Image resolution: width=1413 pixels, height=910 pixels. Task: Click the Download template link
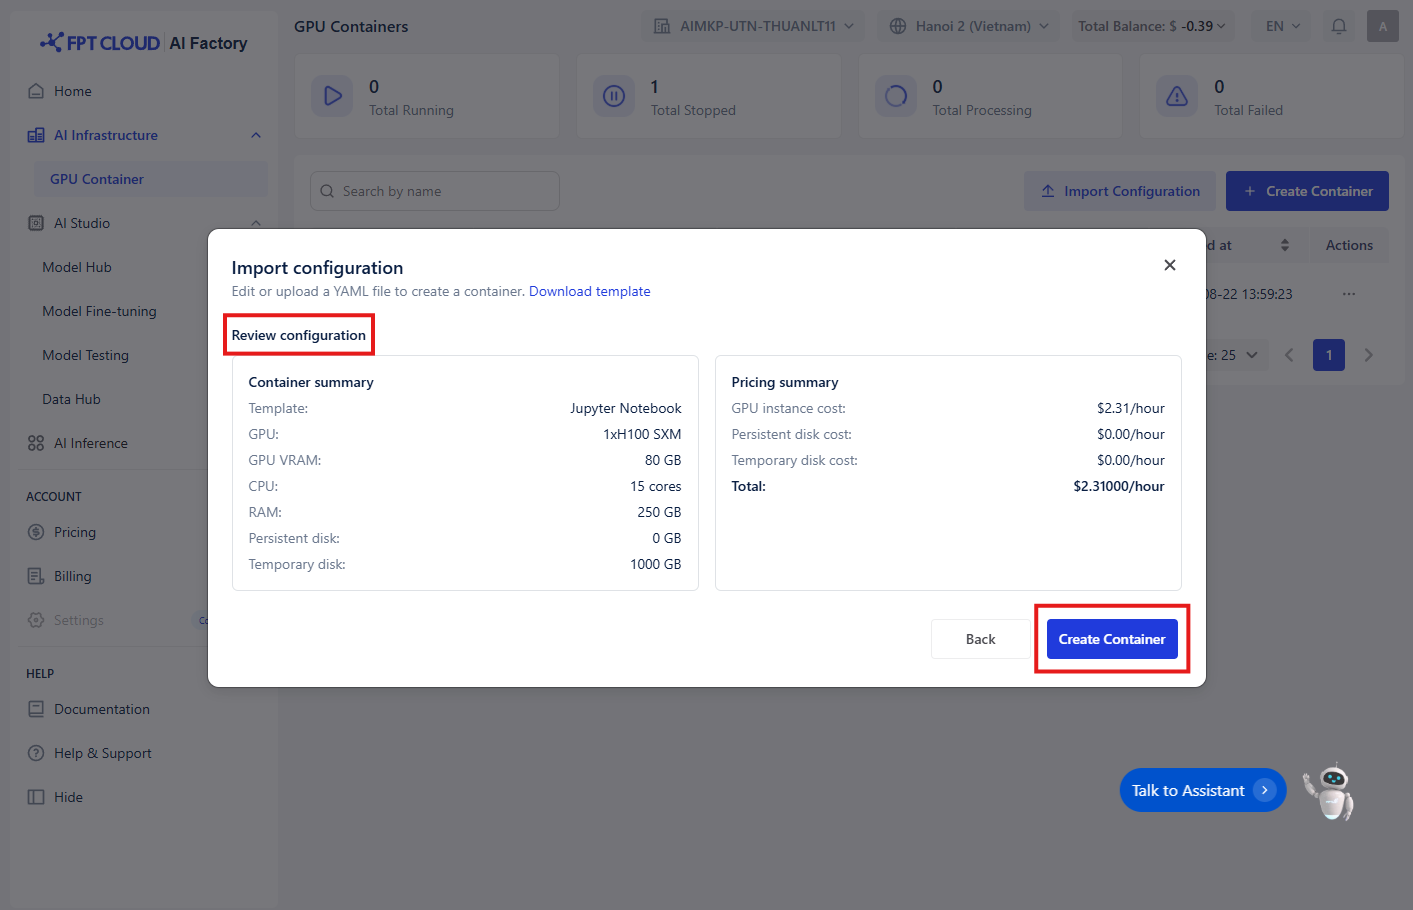(x=590, y=291)
